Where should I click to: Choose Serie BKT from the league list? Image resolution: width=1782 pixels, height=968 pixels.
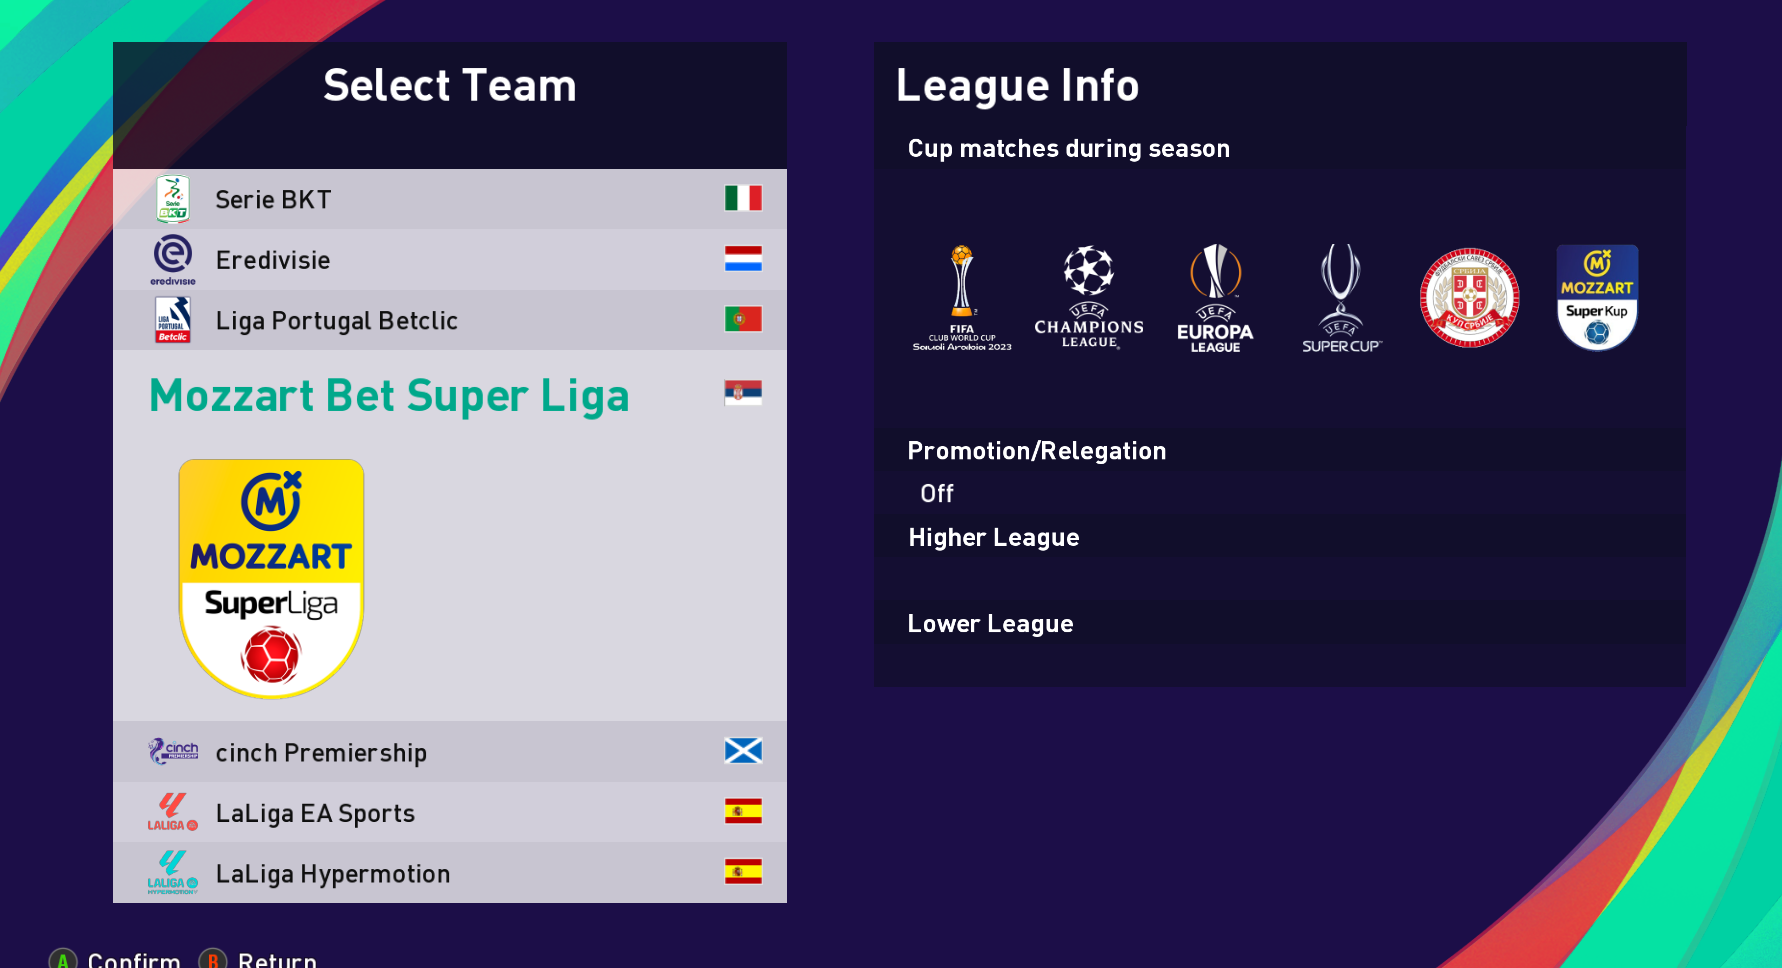click(x=450, y=199)
